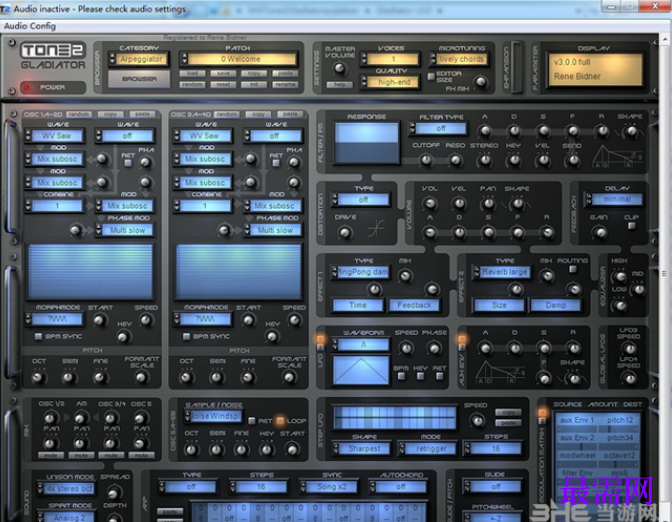This screenshot has height=522, width=672.
Task: Click the OSC 1A-2D waveform display
Action: click(x=90, y=272)
